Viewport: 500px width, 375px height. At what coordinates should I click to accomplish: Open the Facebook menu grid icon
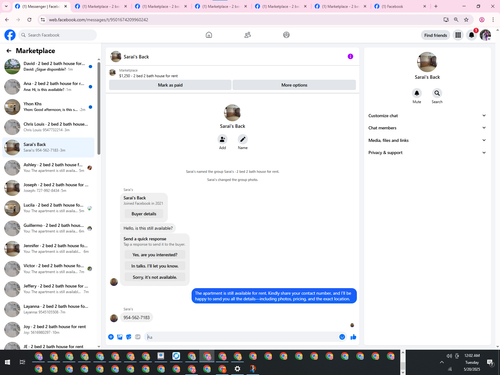pyautogui.click(x=458, y=35)
